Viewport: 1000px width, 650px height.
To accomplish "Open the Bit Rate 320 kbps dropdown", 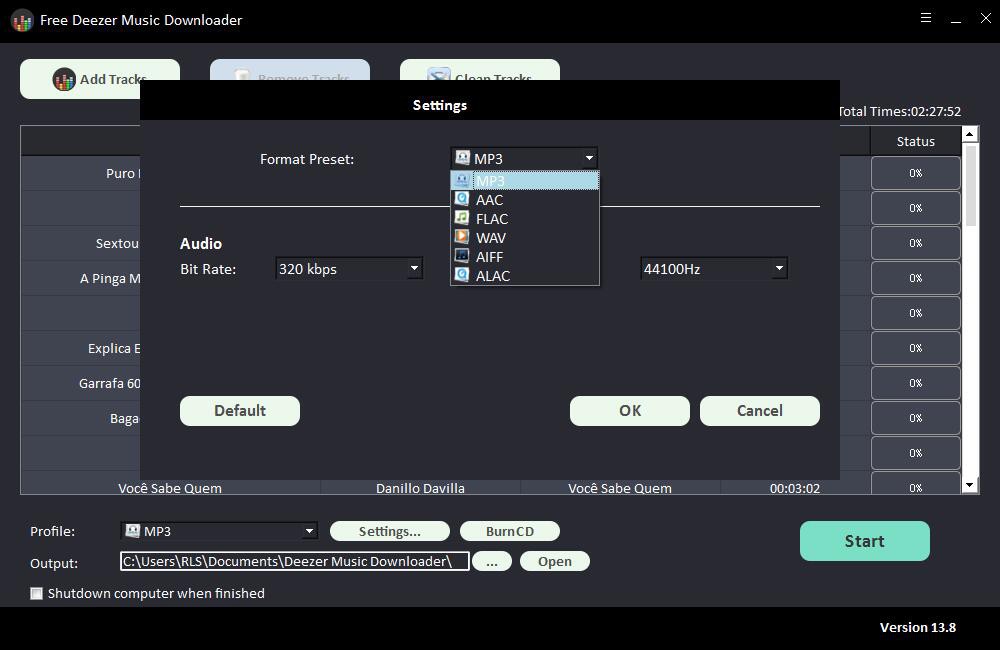I will pyautogui.click(x=349, y=269).
